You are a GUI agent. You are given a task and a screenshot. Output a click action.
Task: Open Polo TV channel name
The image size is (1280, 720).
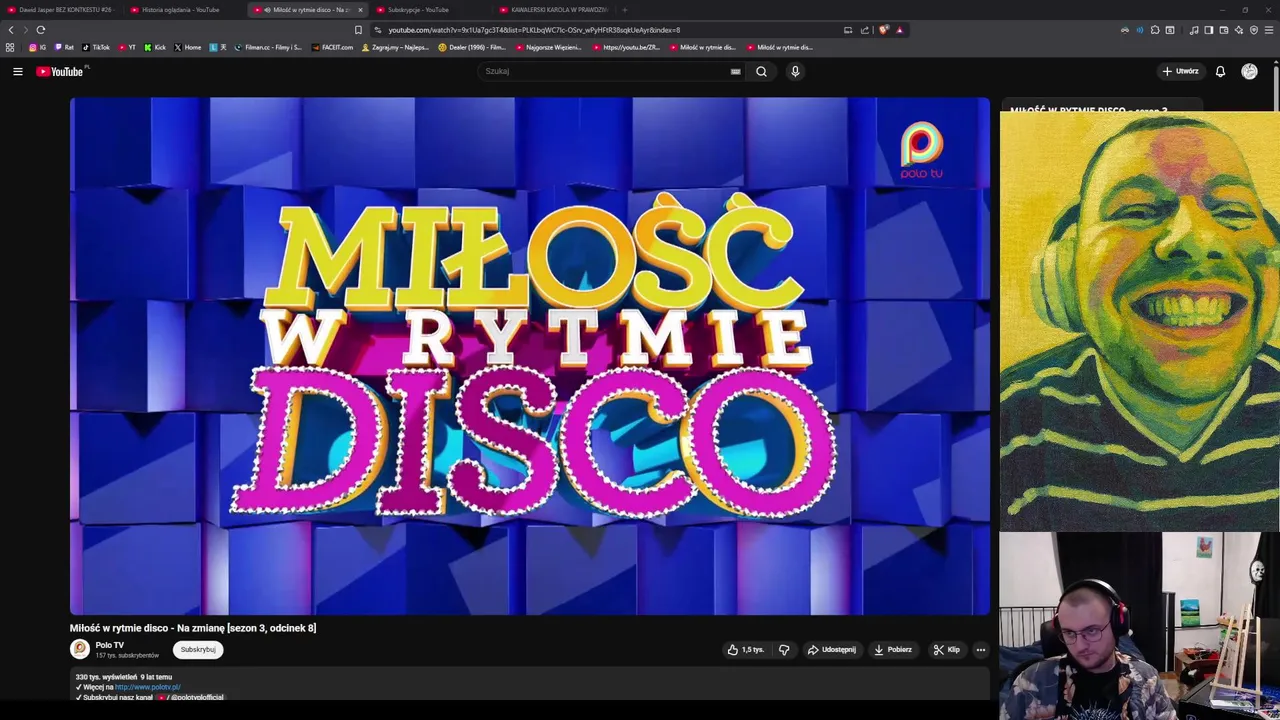(110, 645)
